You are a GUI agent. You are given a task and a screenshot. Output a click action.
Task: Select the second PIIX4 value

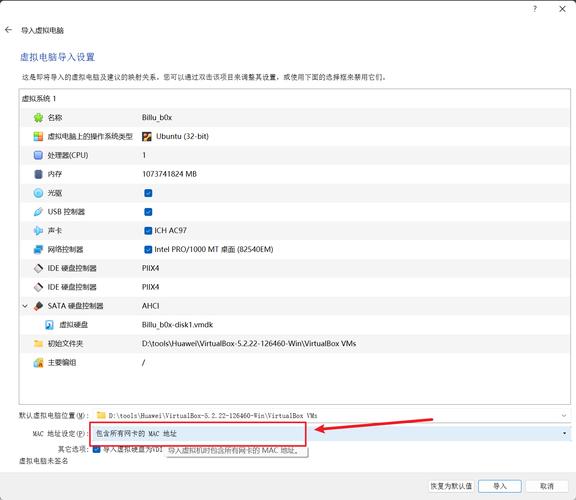pos(151,287)
